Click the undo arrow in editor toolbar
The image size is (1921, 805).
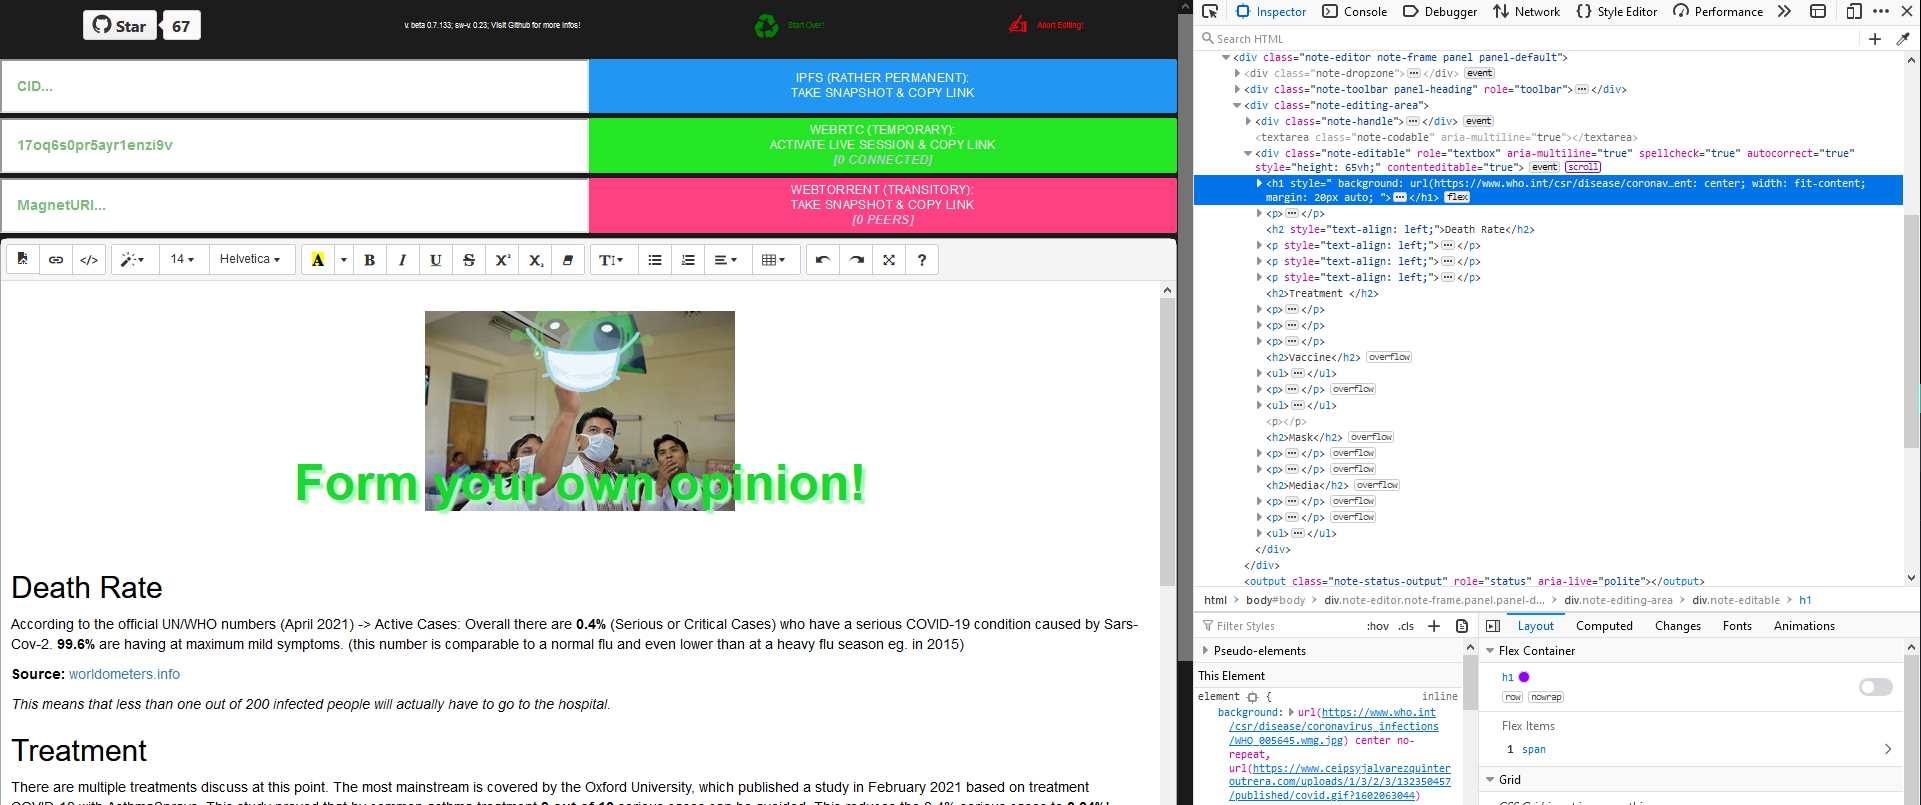[823, 260]
